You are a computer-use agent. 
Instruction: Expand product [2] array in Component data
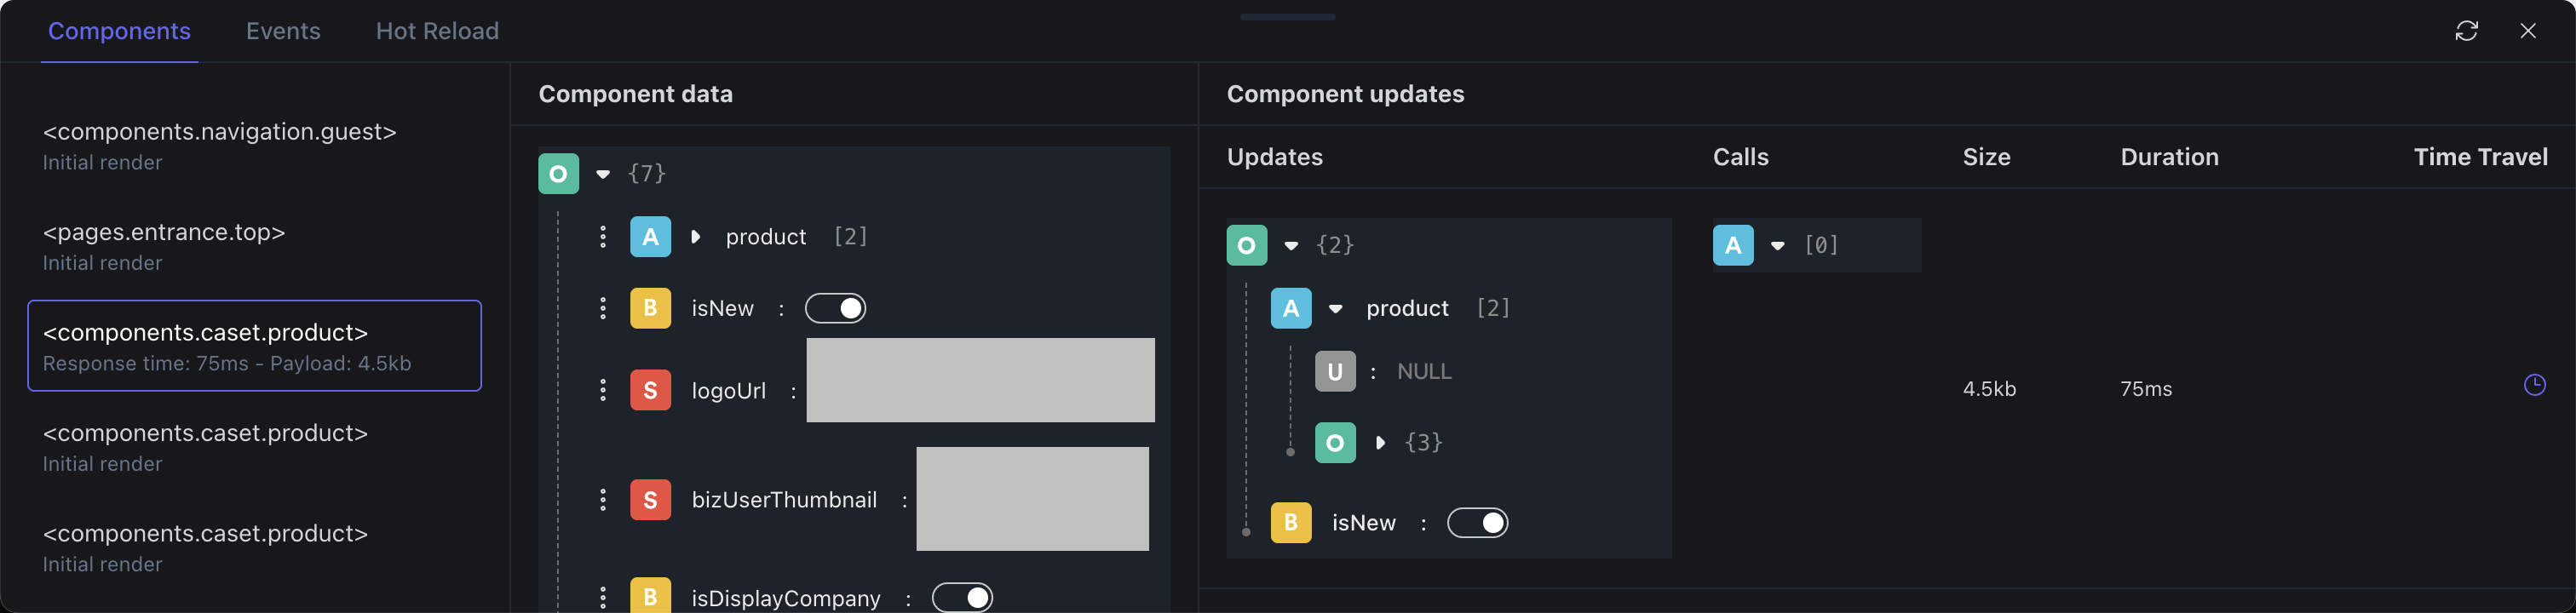coord(696,237)
